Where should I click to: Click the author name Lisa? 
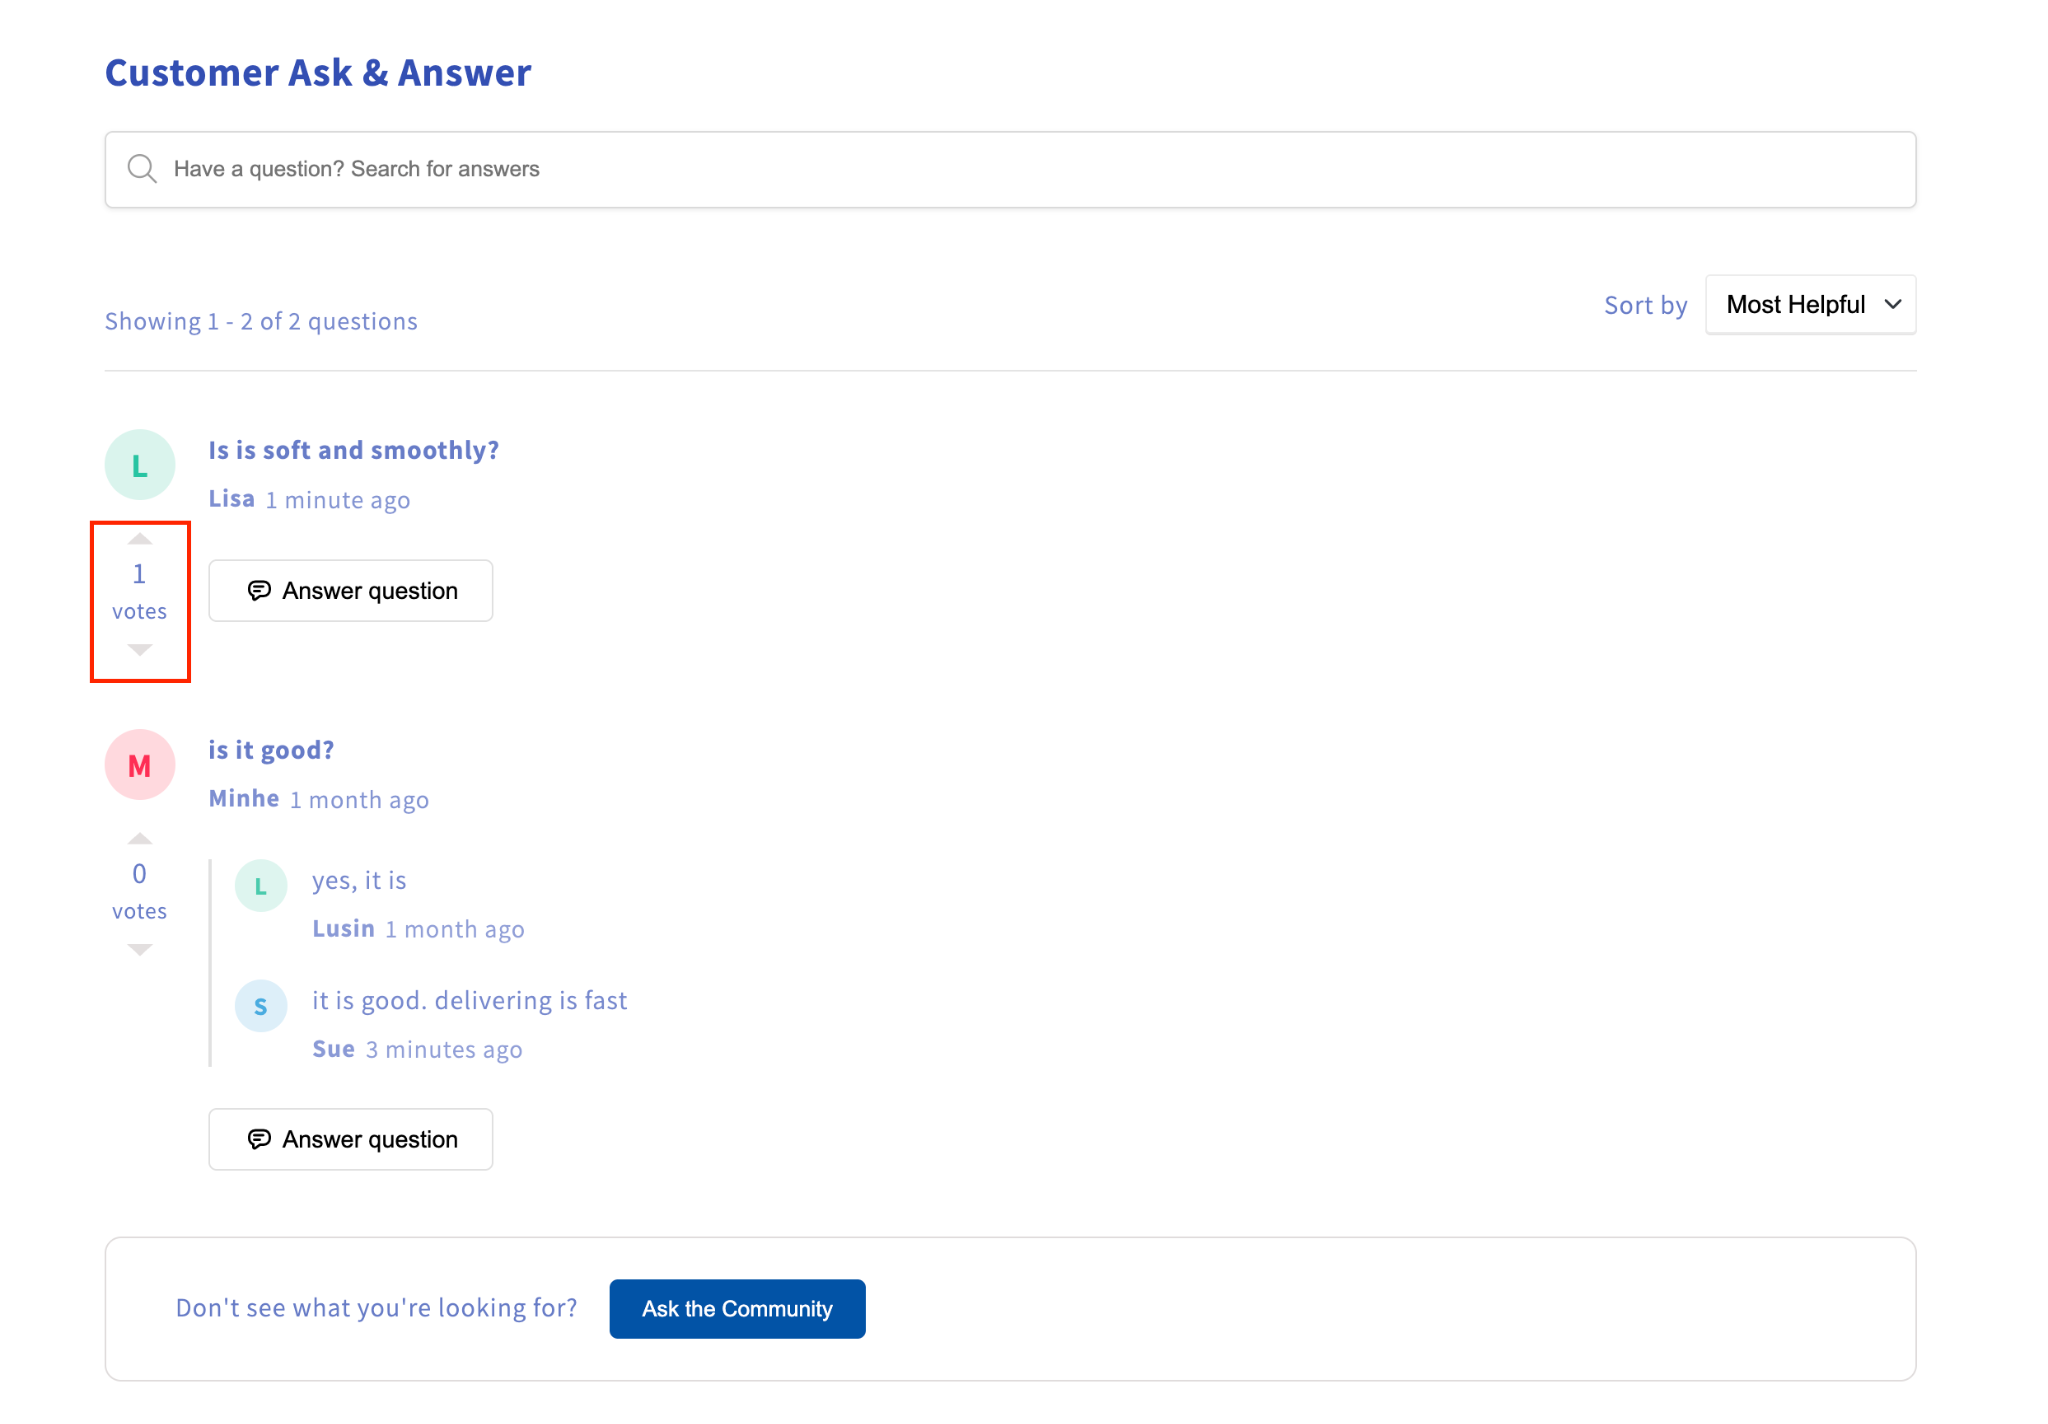[231, 499]
